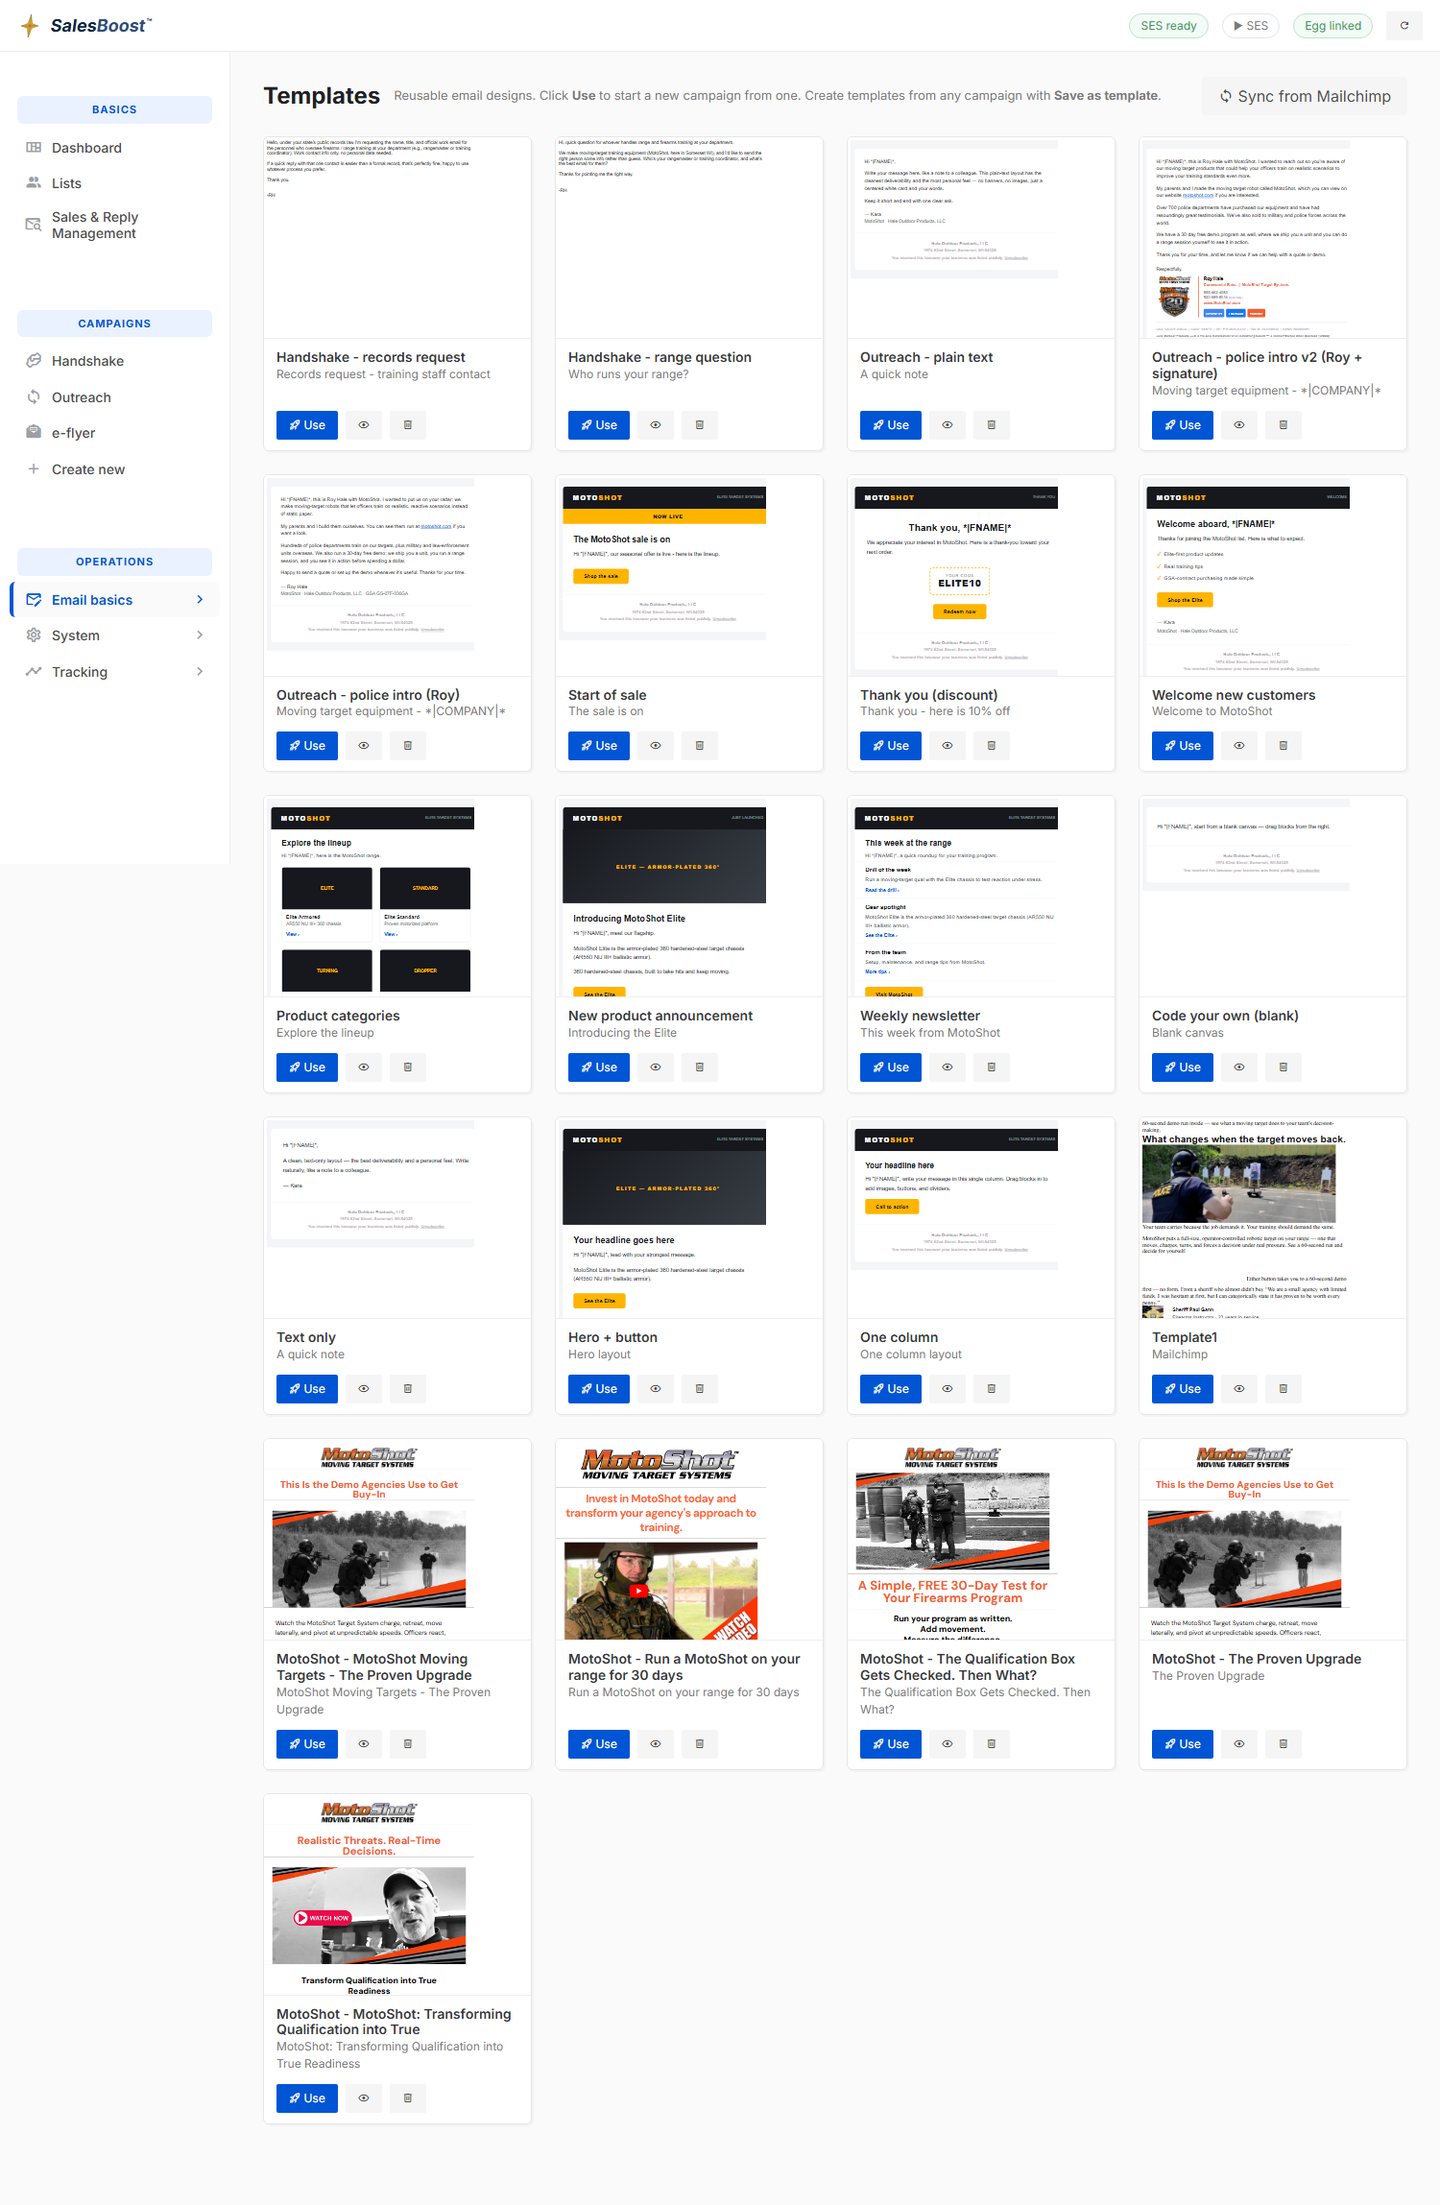Preview the Handshake - records request template

coord(364,425)
